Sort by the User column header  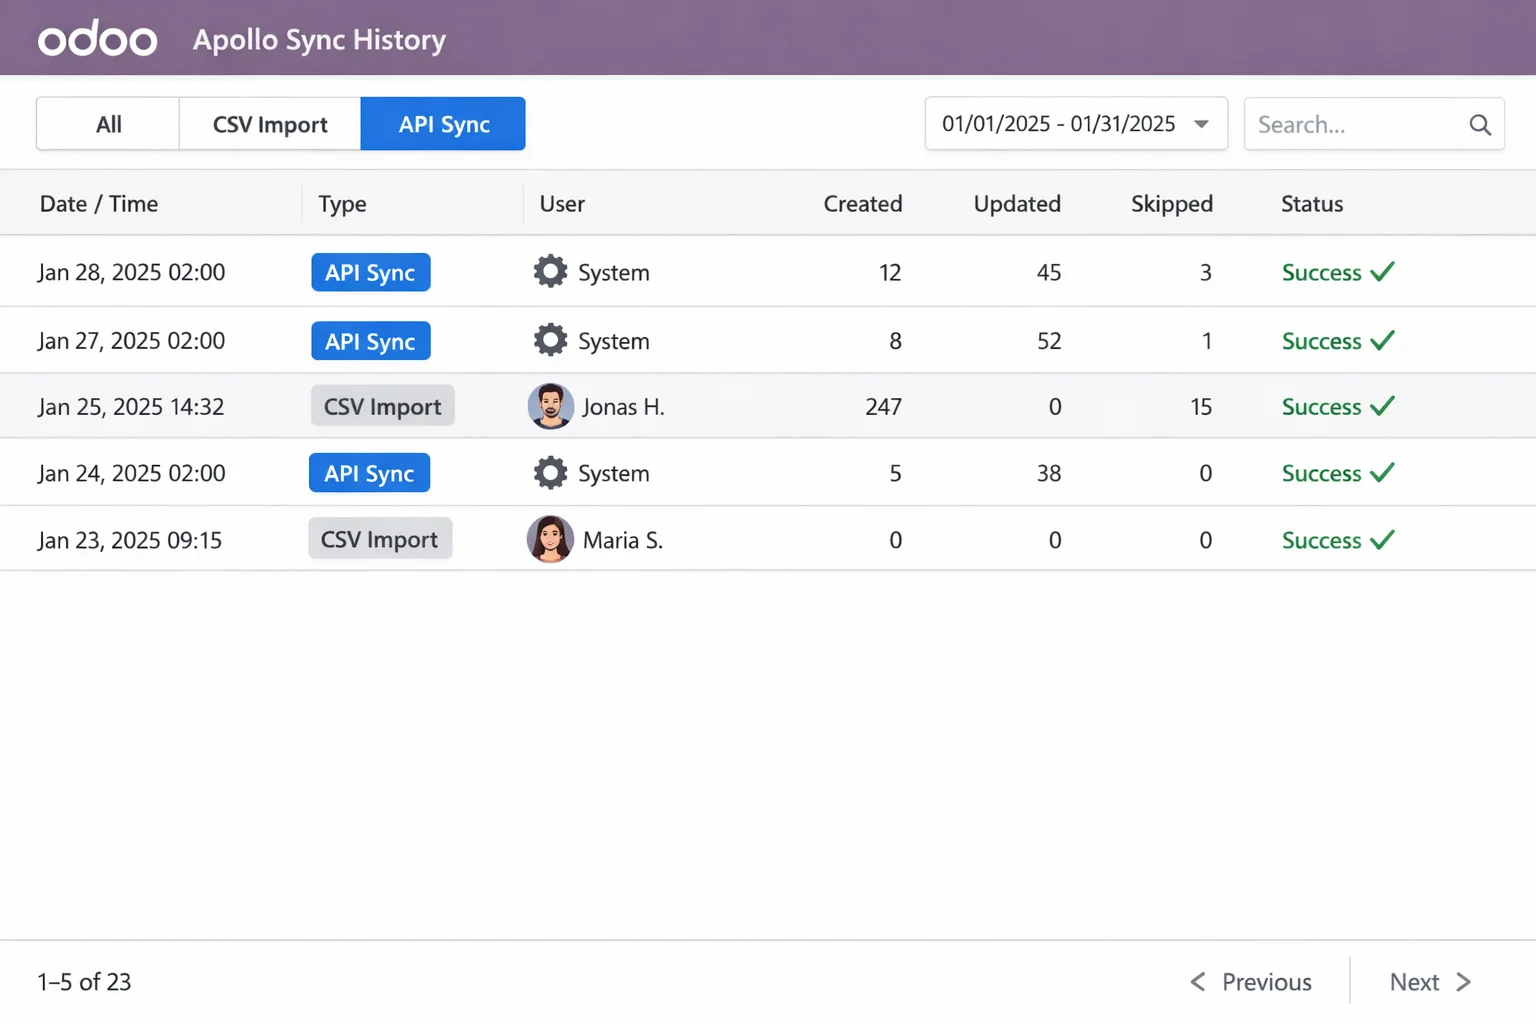point(562,203)
